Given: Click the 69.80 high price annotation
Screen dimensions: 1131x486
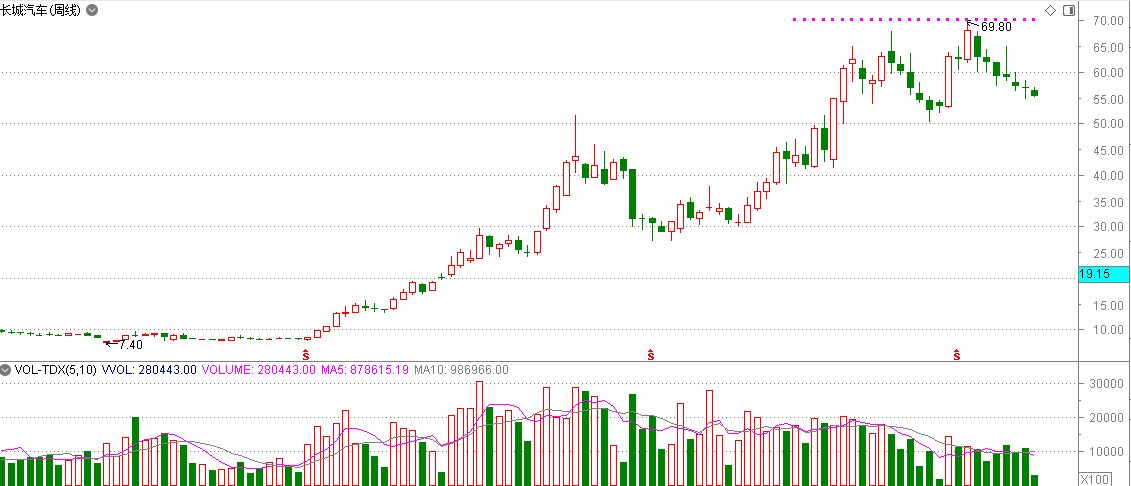Looking at the screenshot, I should pyautogui.click(x=996, y=27).
